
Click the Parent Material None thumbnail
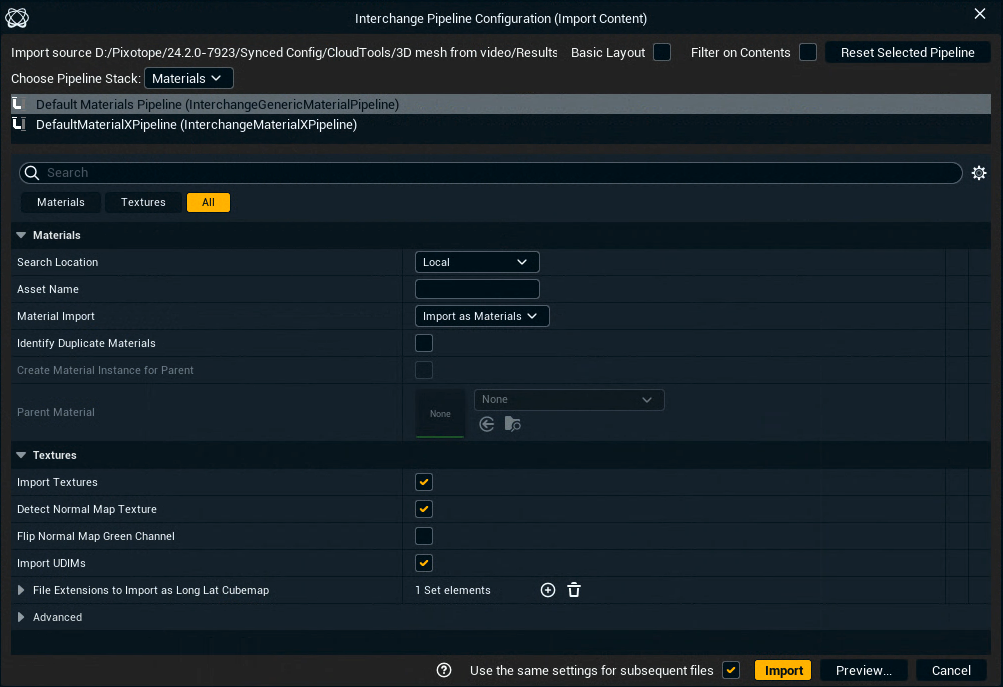(x=440, y=413)
